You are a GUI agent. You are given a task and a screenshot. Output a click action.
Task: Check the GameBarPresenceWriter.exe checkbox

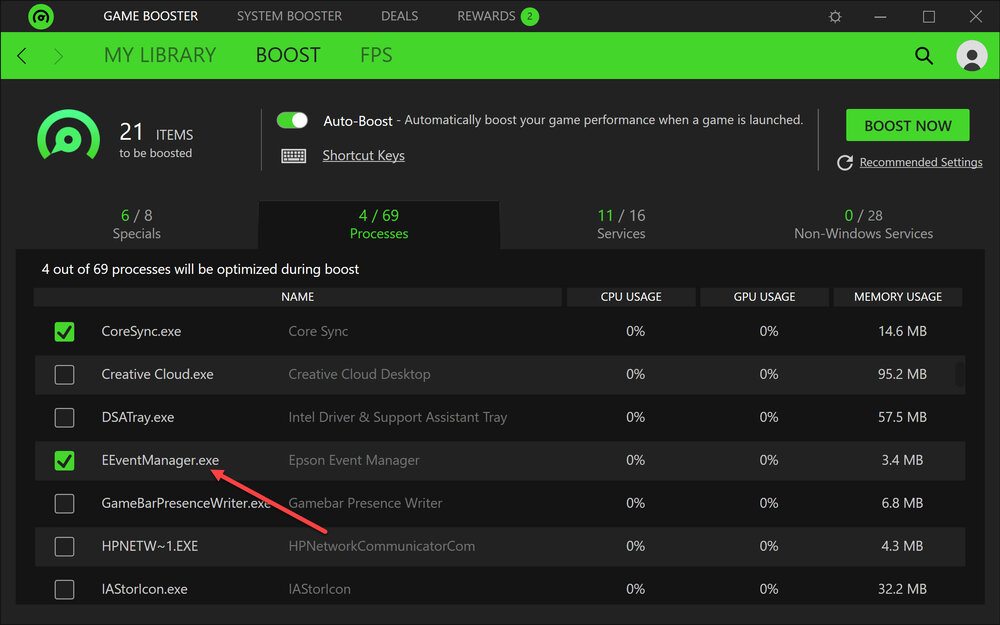[x=64, y=503]
